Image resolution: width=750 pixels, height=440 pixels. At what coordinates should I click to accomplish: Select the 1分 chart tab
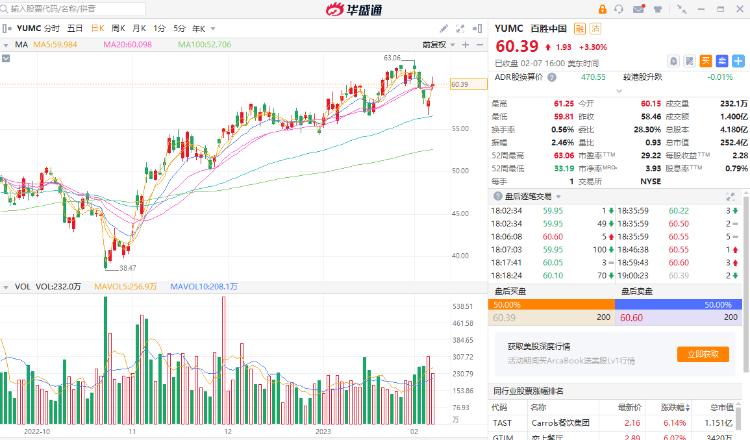click(x=159, y=29)
